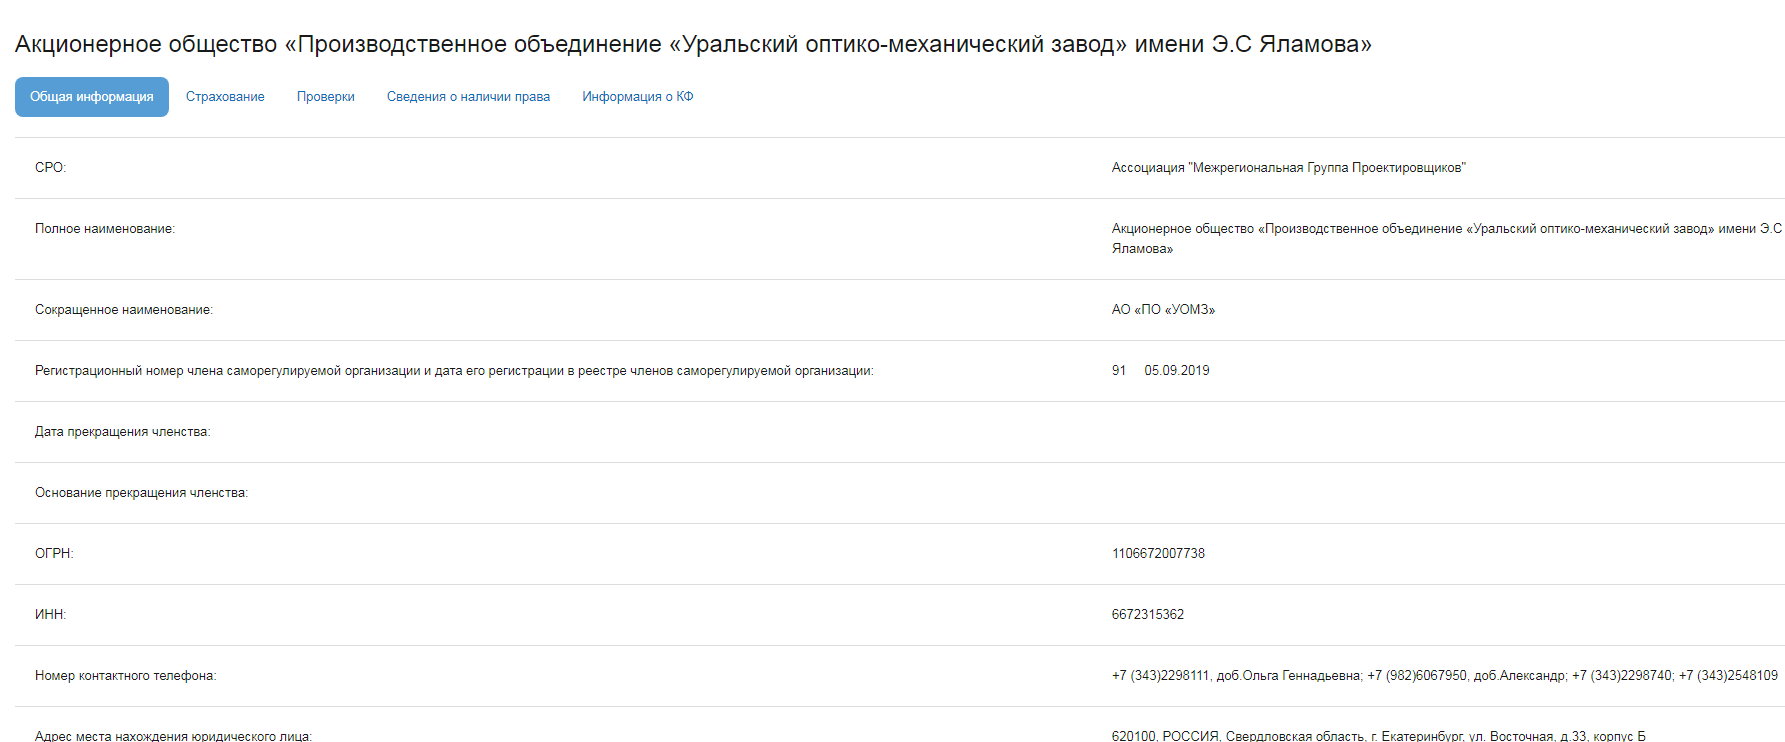Click the Основание прекращения членства: label
The height and width of the screenshot is (742, 1785).
tap(141, 493)
